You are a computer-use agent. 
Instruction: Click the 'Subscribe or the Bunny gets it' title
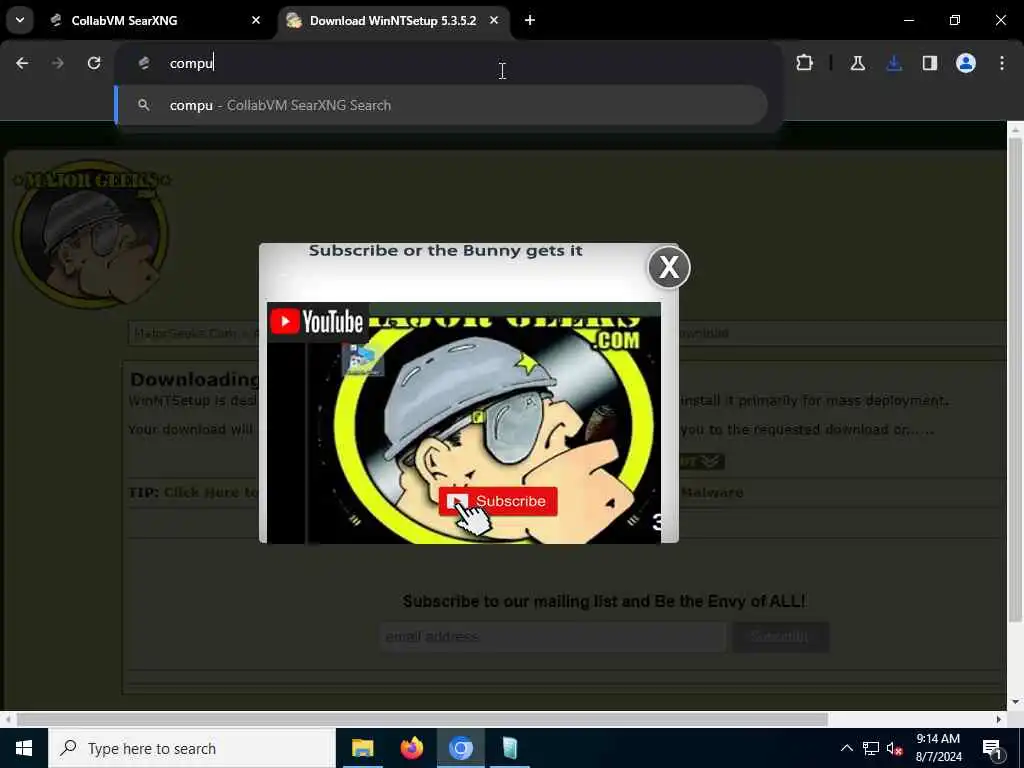click(x=445, y=251)
